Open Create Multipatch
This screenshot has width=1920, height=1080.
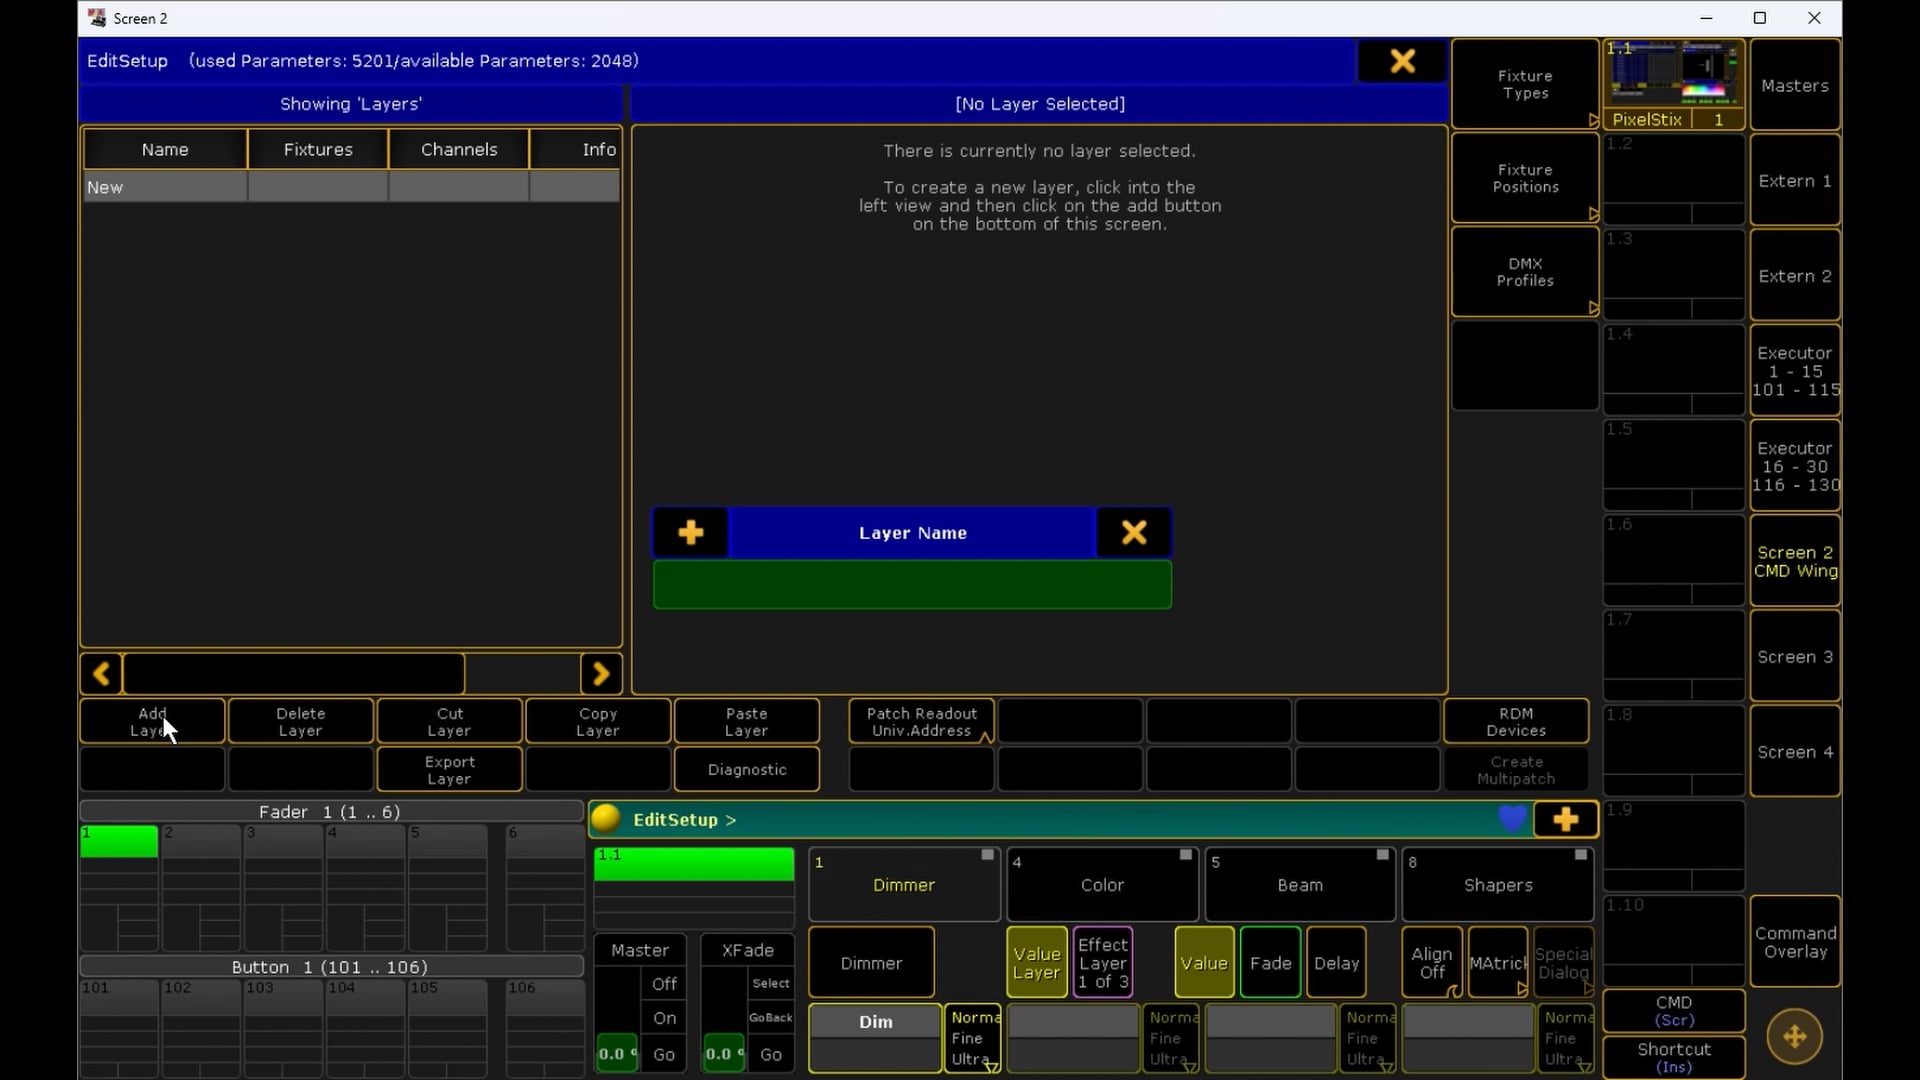(1516, 769)
